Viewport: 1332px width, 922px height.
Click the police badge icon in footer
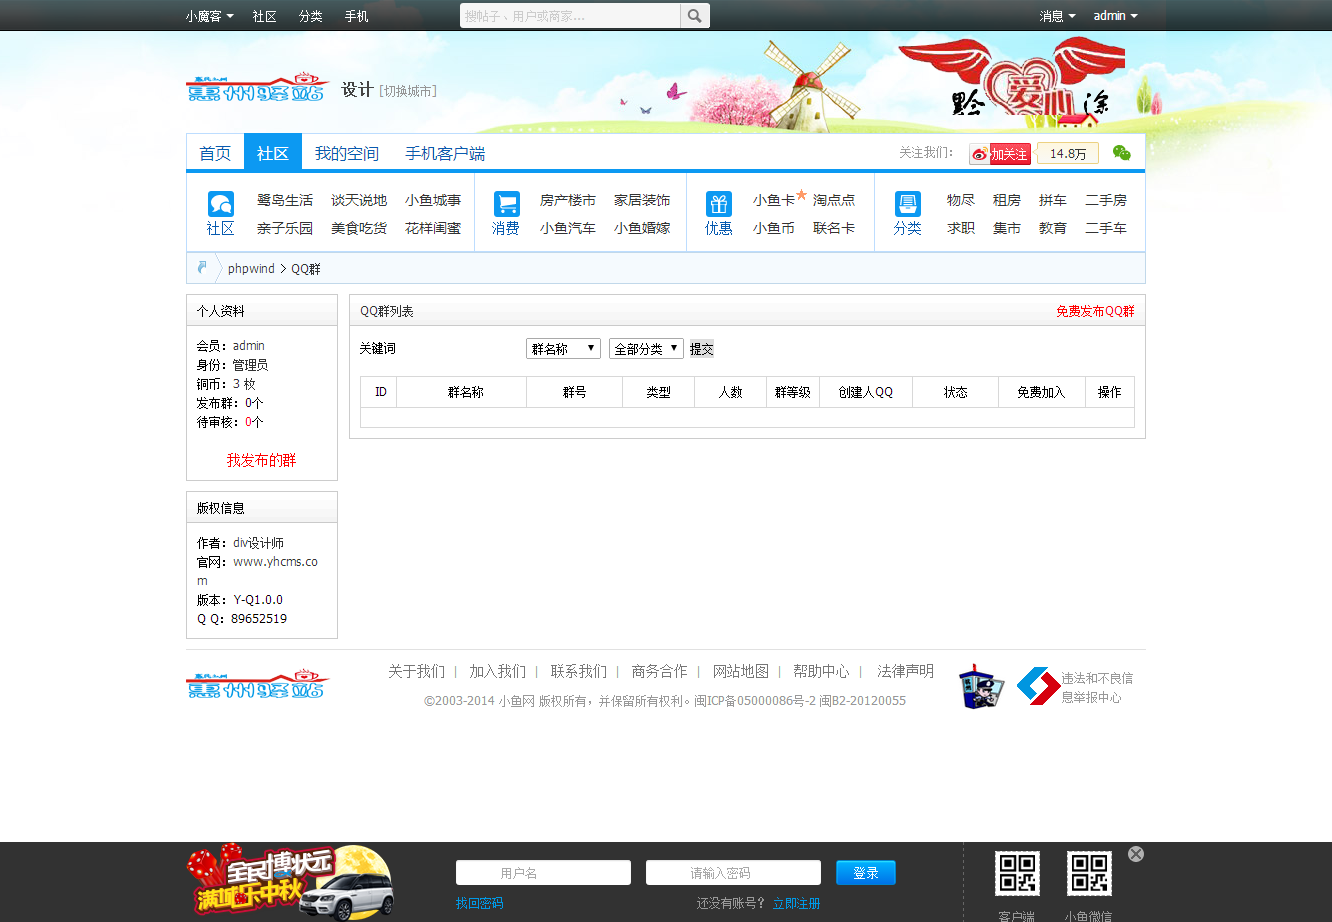(x=981, y=687)
